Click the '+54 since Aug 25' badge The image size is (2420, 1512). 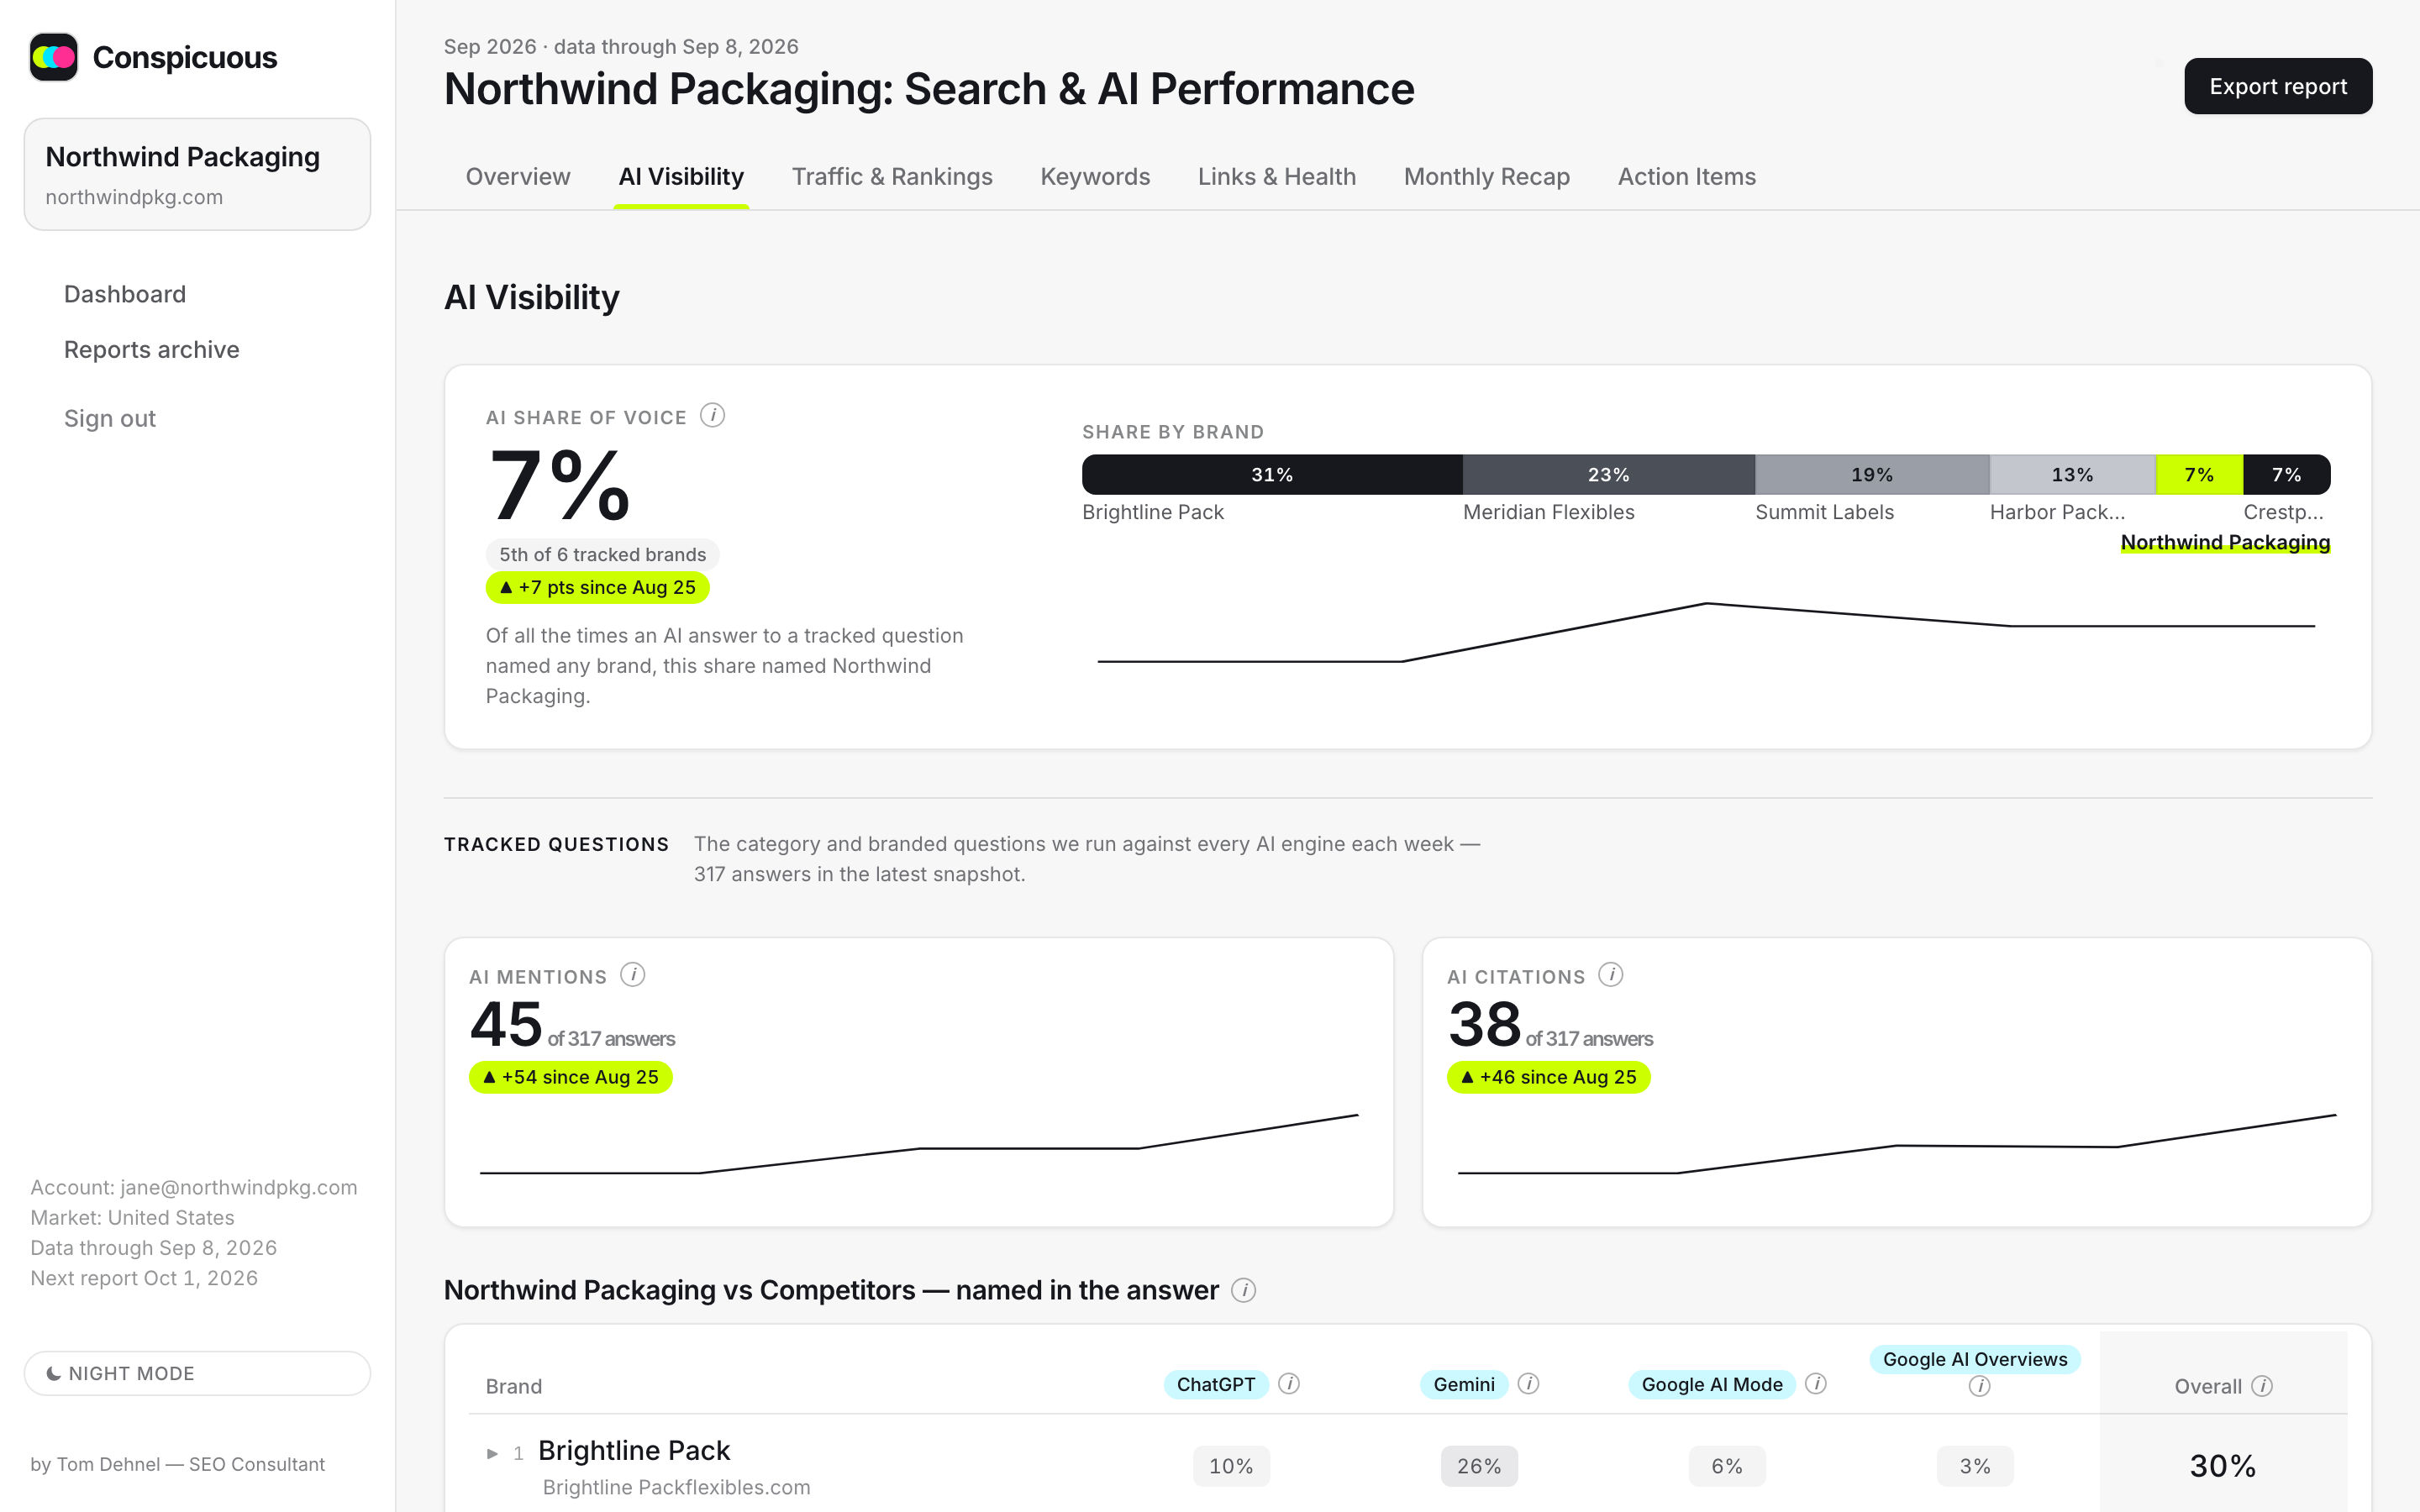click(571, 1077)
